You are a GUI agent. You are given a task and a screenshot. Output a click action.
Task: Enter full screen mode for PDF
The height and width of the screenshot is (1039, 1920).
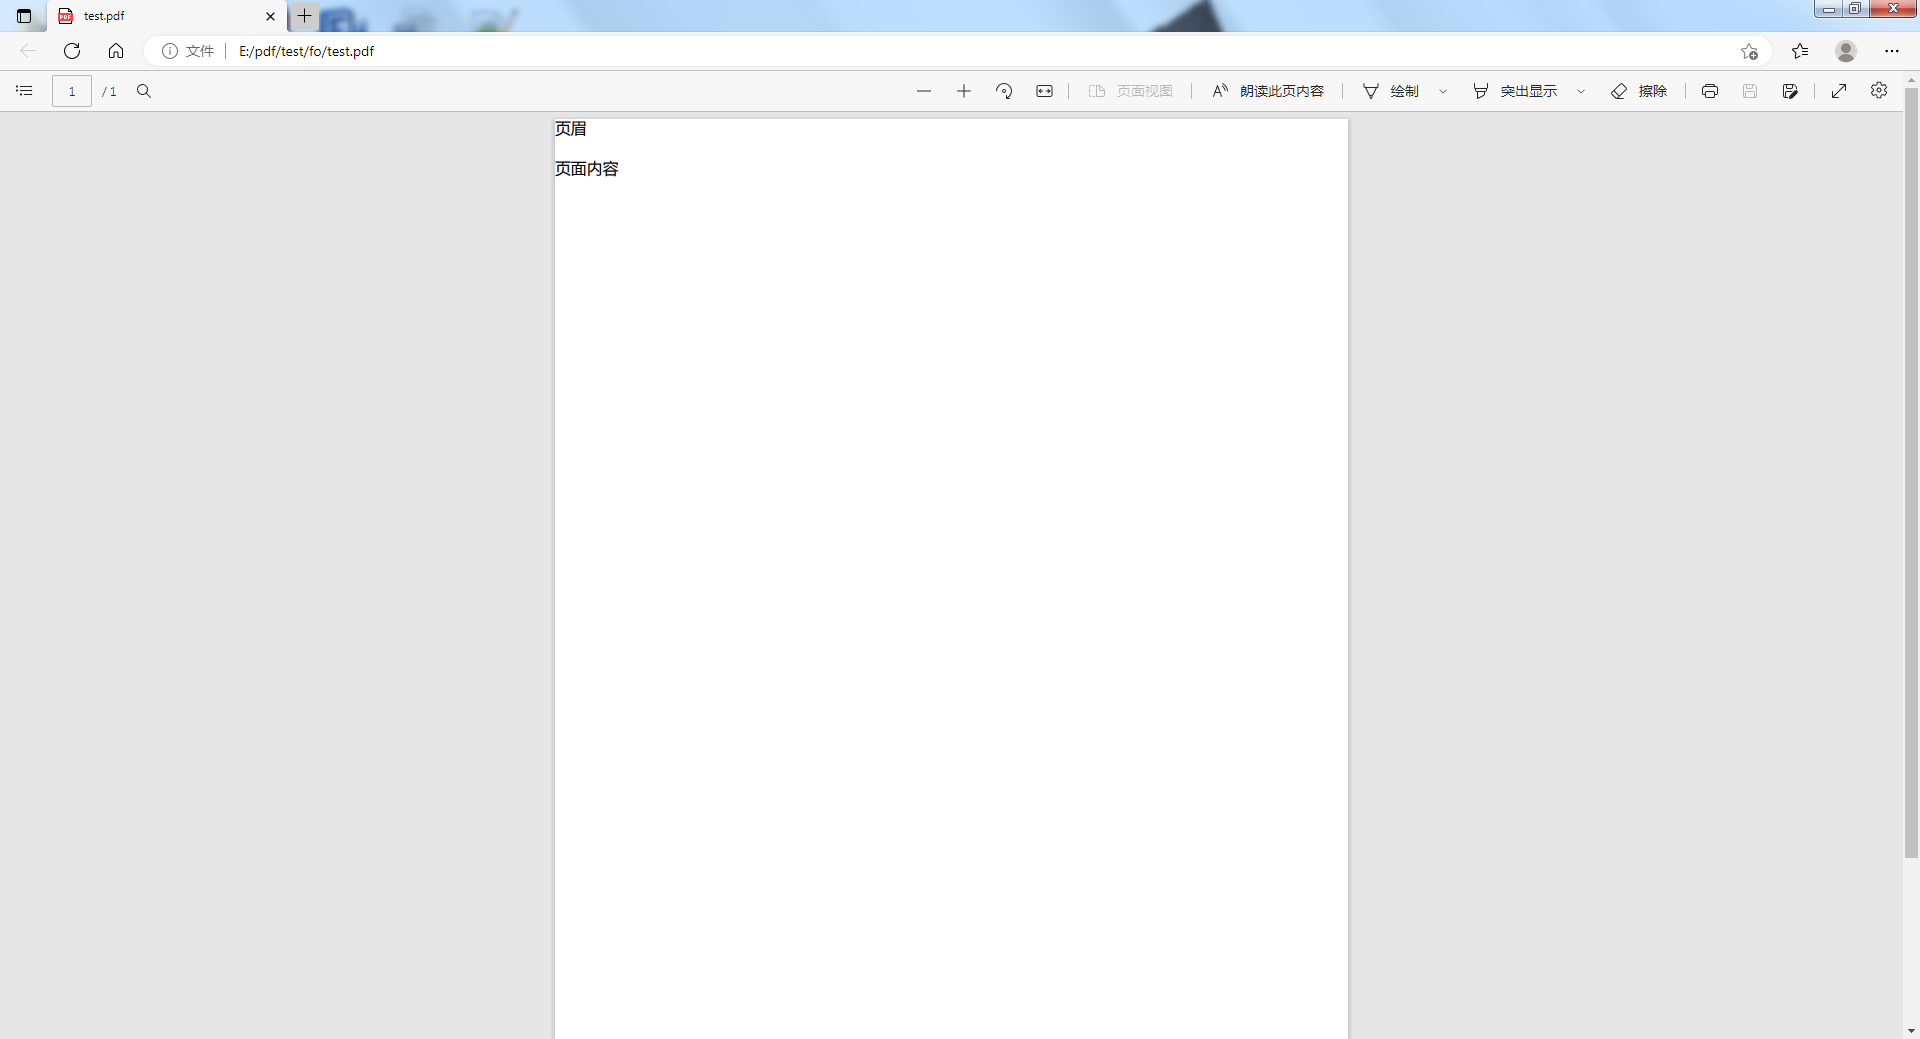1838,91
